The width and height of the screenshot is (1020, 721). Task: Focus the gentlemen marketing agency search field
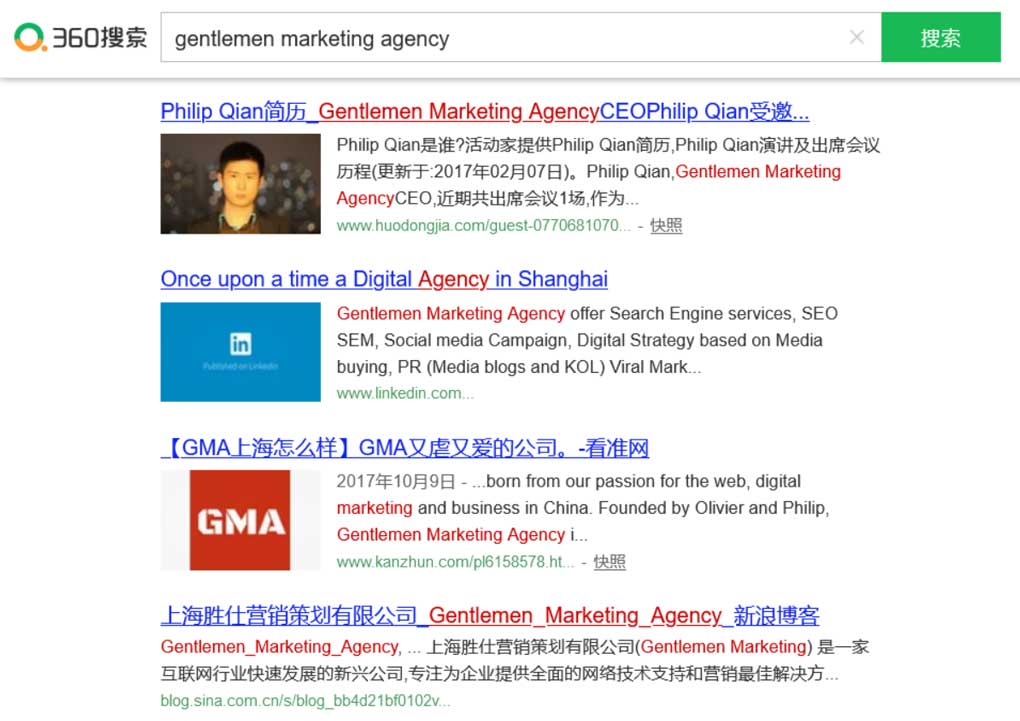click(x=520, y=37)
